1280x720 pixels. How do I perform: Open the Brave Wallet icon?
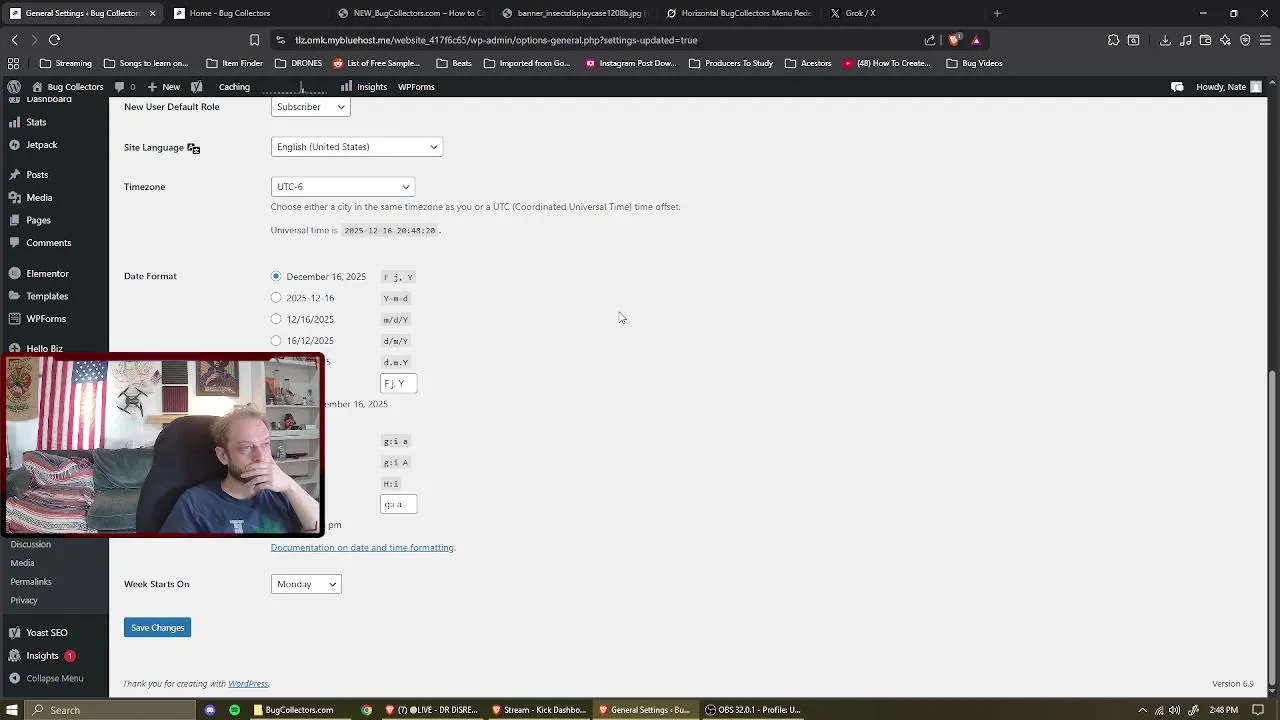[x=1205, y=40]
